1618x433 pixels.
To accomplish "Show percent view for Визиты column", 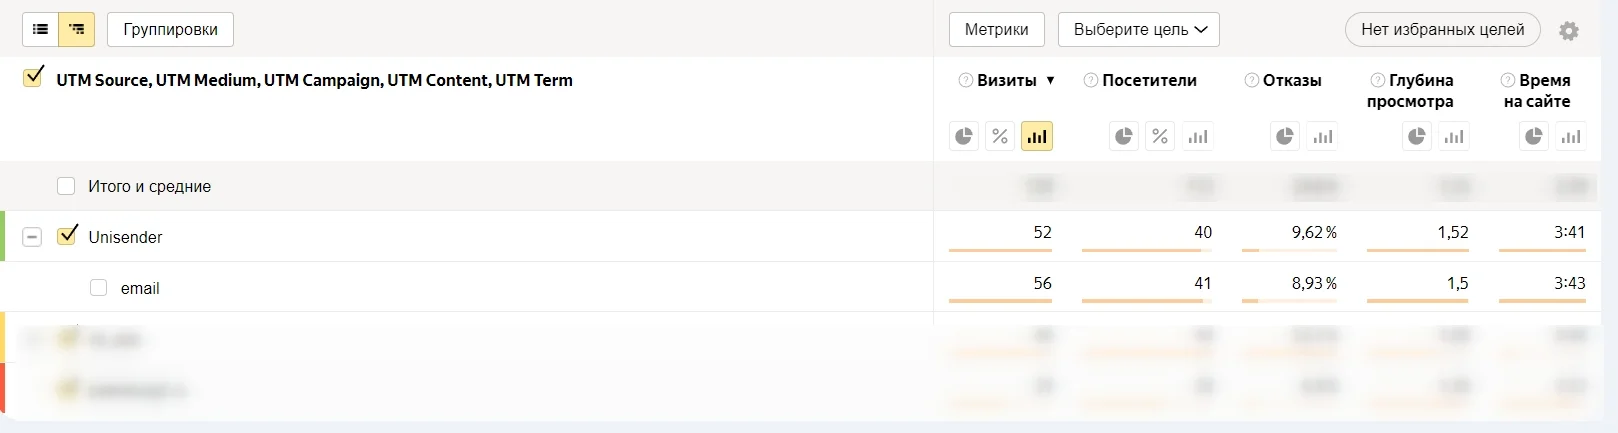I will (1000, 136).
